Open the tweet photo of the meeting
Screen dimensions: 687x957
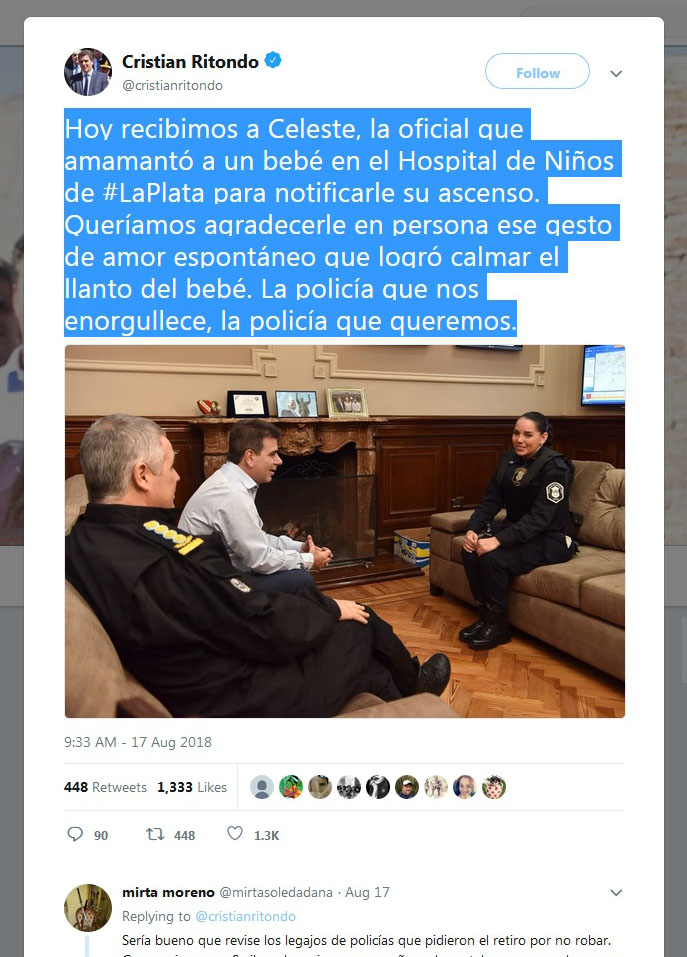(345, 531)
